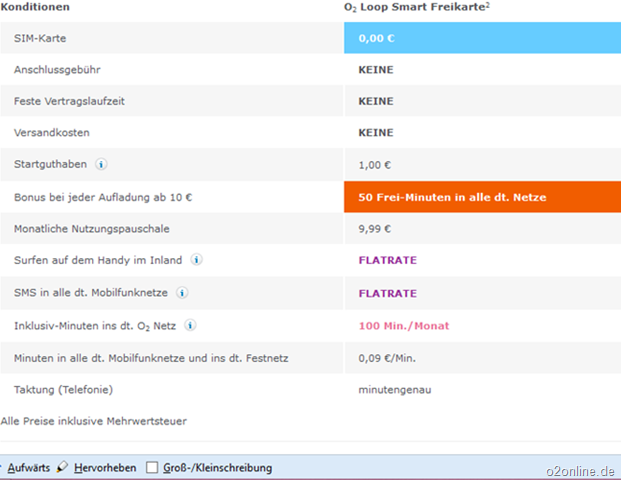621x480 pixels.
Task: Click Monatliche Nutzungspauschale label
Action: pos(91,229)
